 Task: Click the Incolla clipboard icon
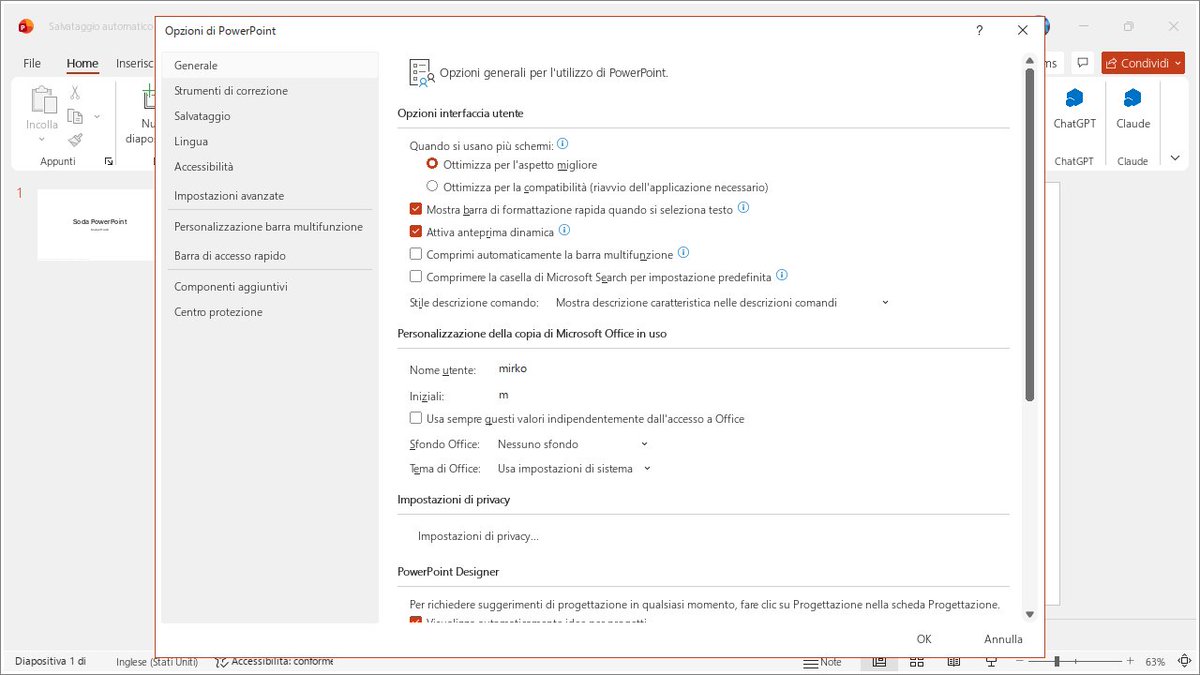coord(42,100)
